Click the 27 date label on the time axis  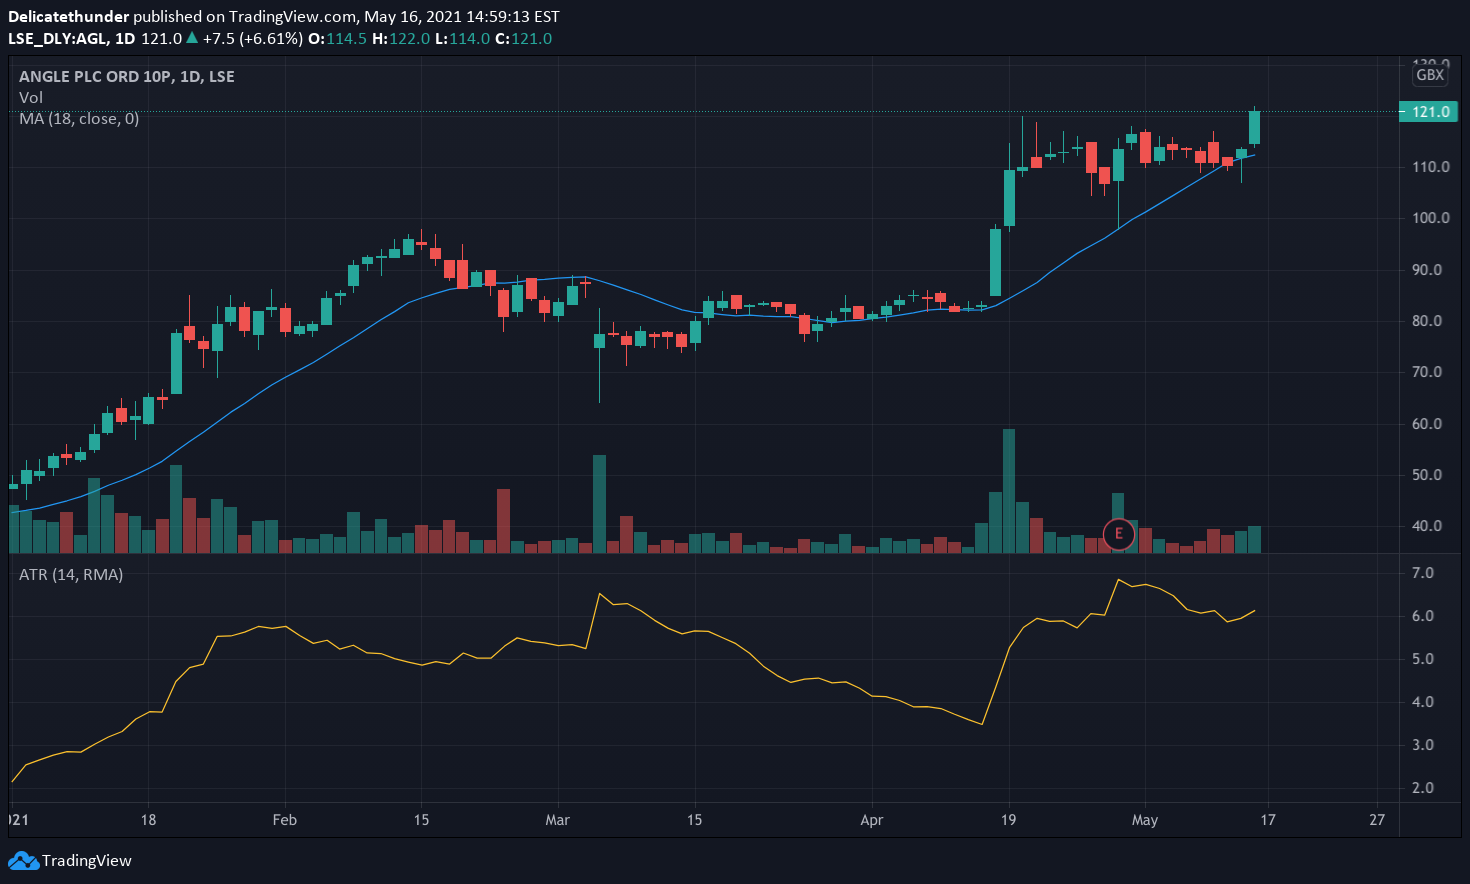tap(1378, 820)
